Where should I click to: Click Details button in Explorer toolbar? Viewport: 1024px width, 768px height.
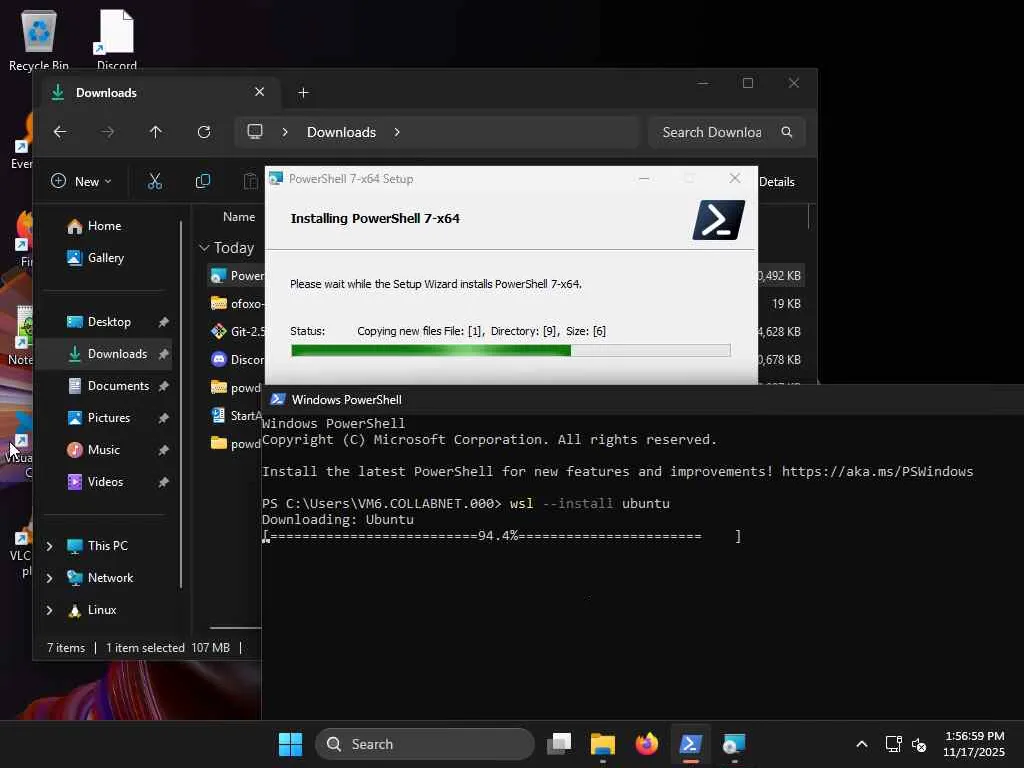coord(776,182)
